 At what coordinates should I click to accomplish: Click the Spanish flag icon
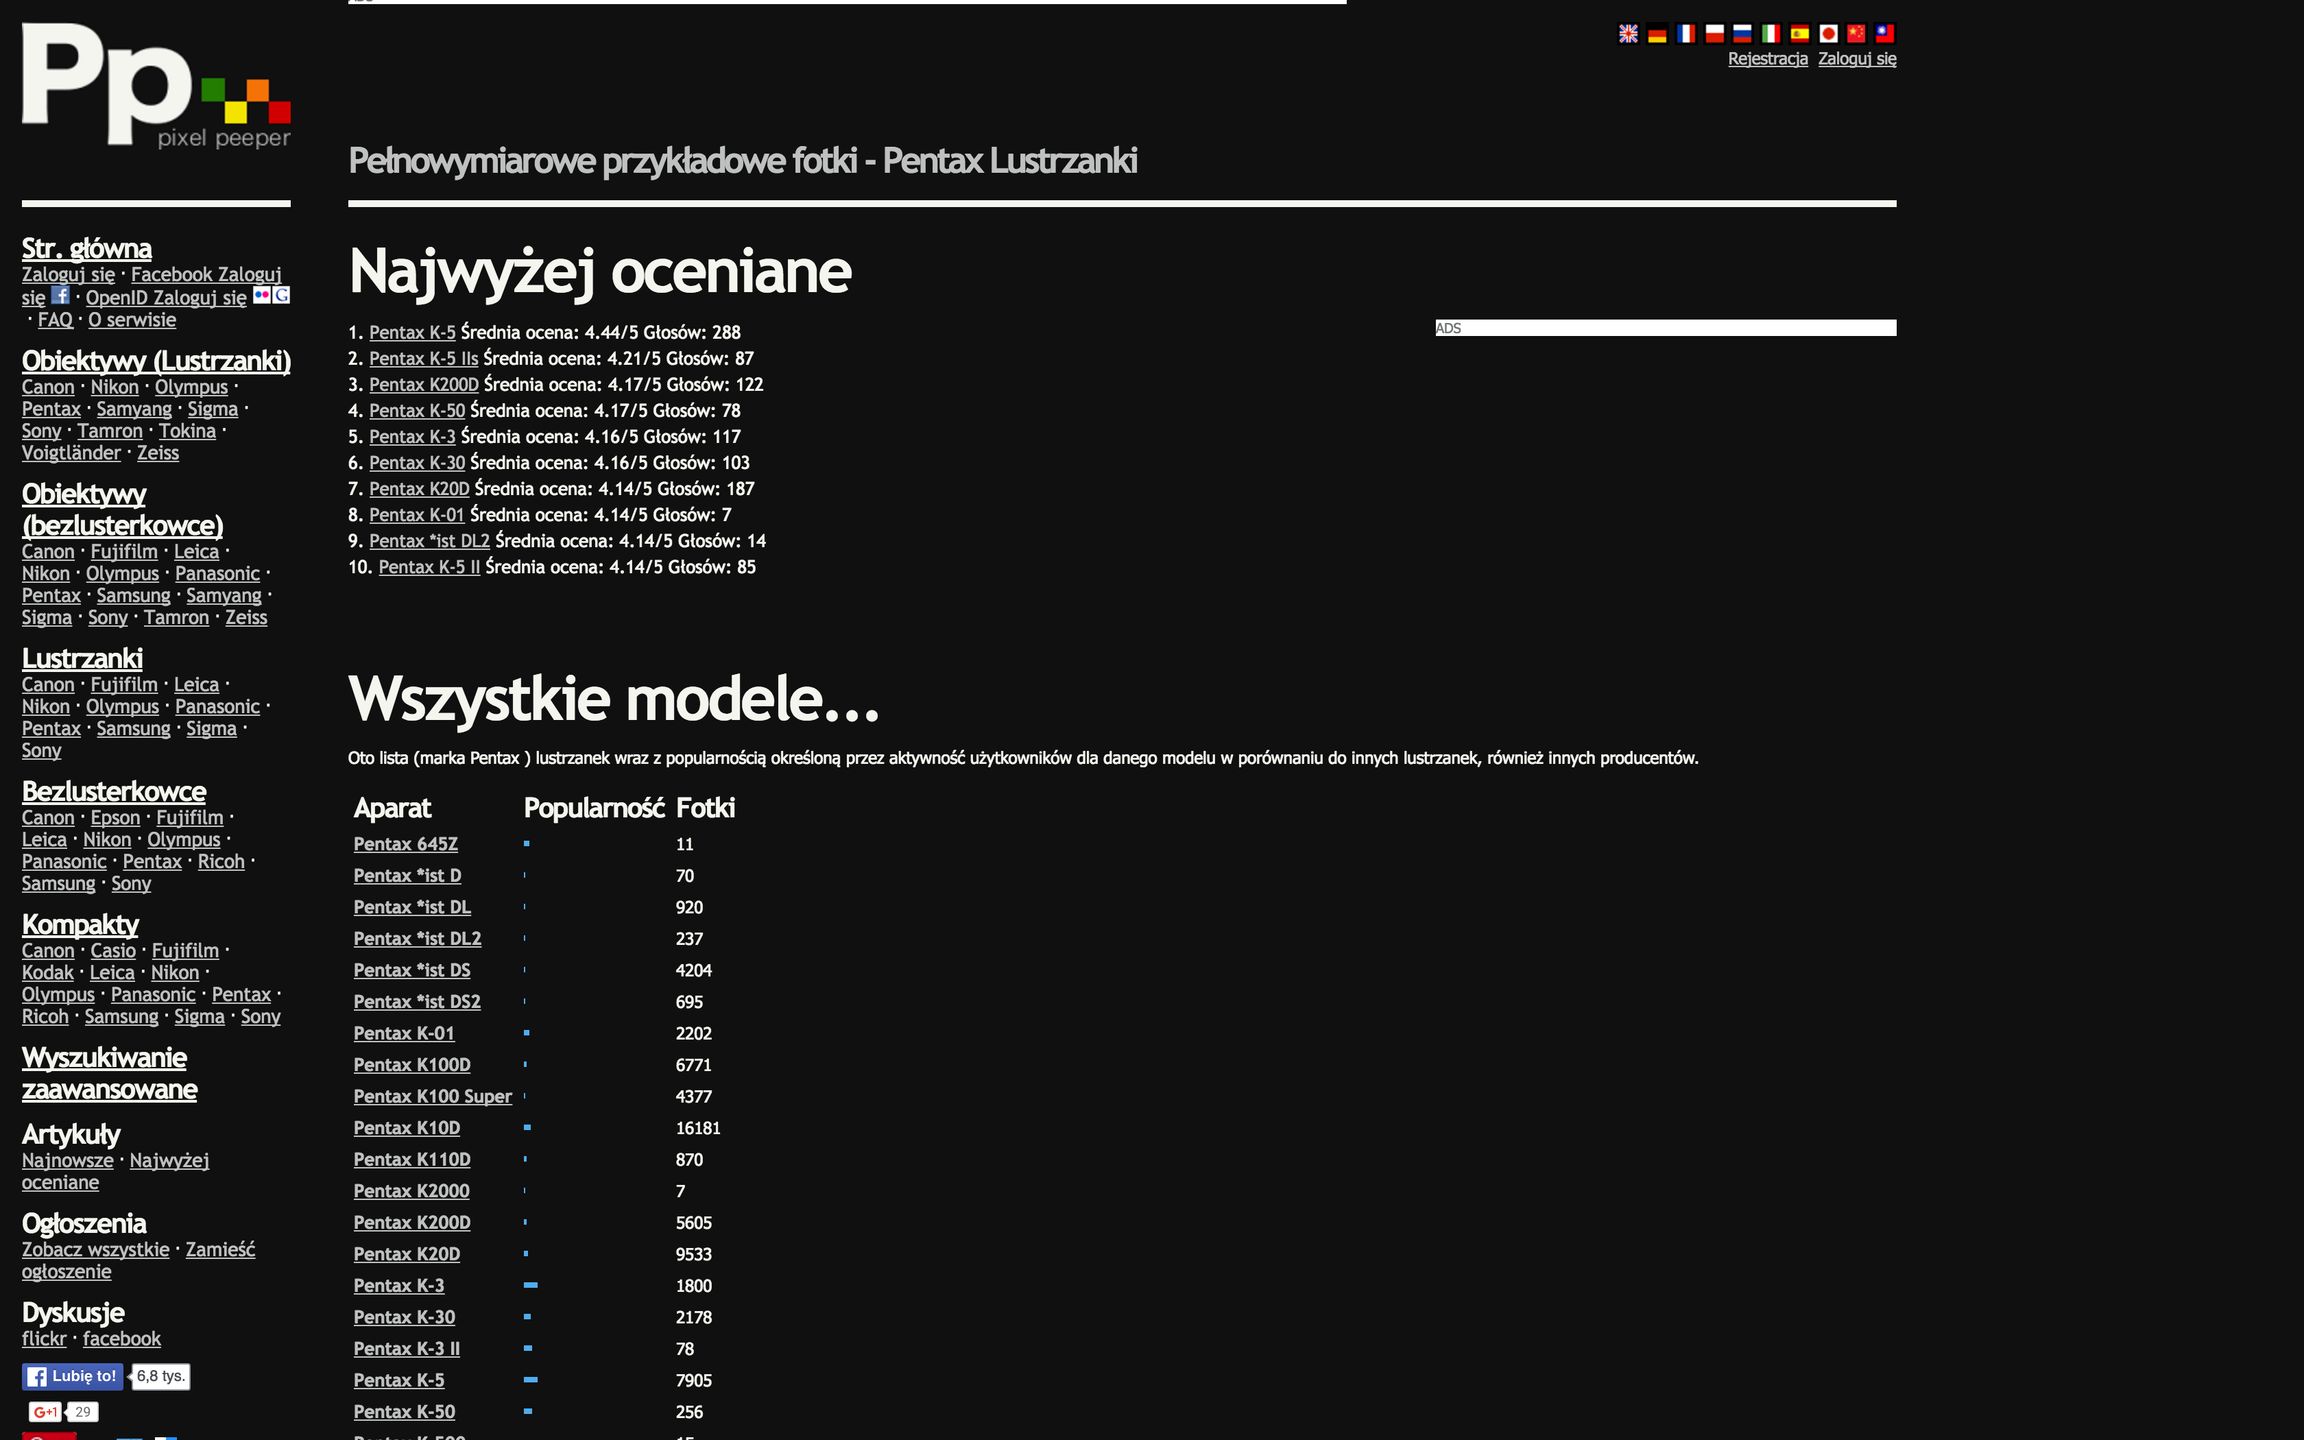point(1799,34)
